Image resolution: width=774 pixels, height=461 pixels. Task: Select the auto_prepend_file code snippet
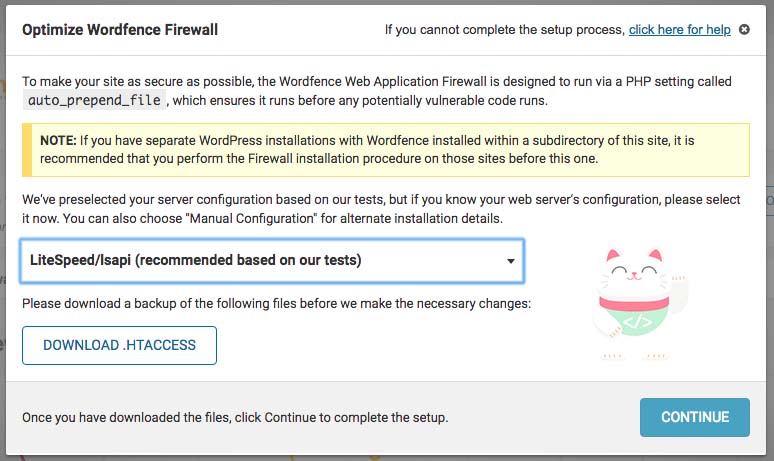[94, 100]
